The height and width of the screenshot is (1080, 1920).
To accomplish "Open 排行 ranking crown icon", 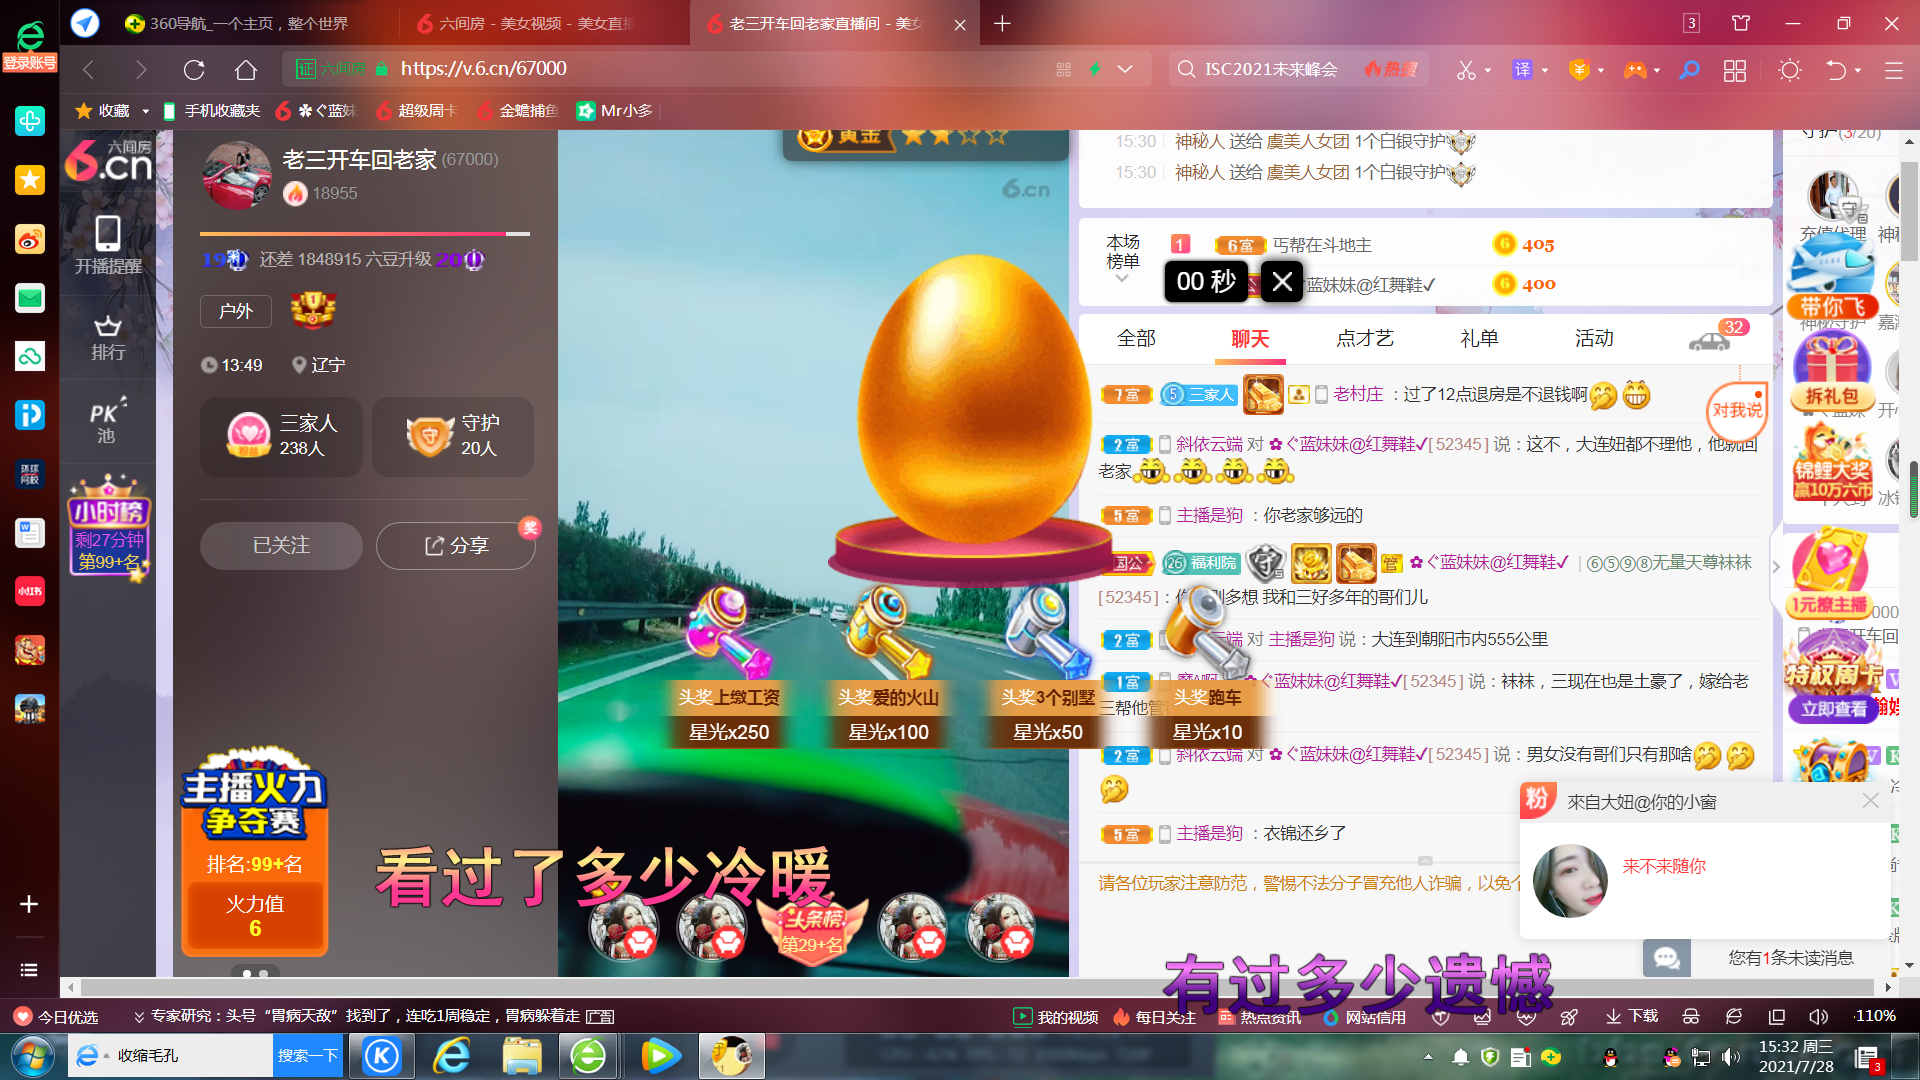I will click(x=108, y=338).
